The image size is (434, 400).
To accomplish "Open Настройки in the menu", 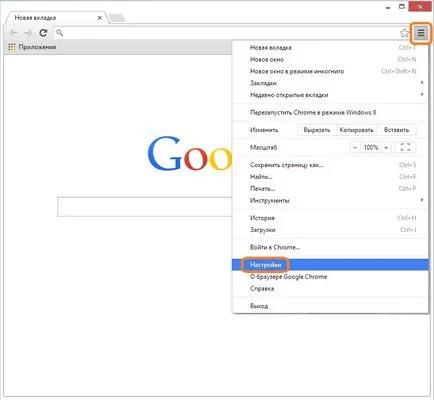I will (x=330, y=265).
